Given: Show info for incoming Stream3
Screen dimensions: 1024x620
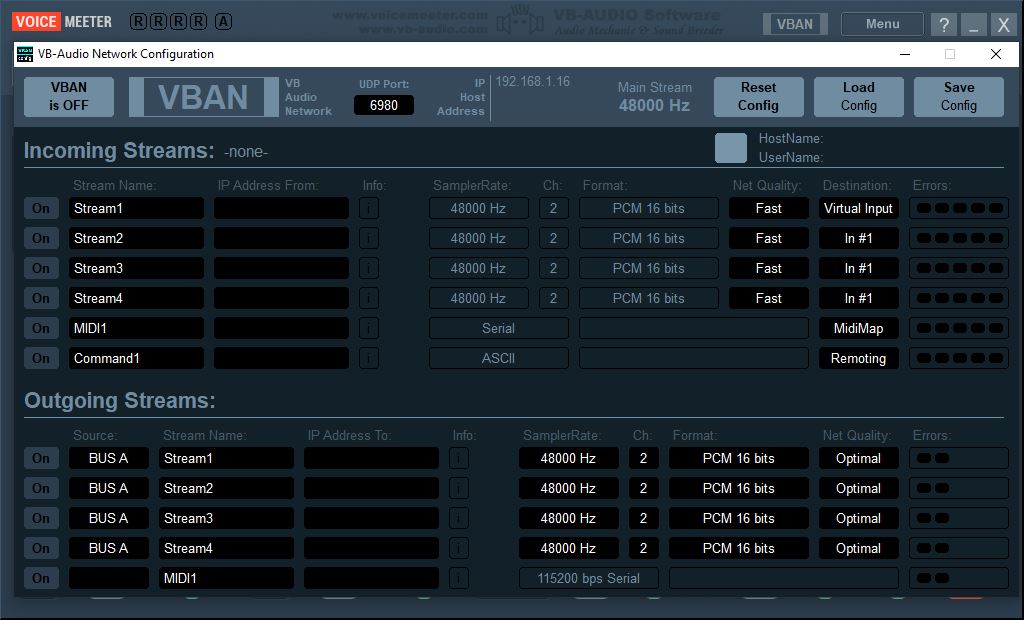Looking at the screenshot, I should (369, 269).
